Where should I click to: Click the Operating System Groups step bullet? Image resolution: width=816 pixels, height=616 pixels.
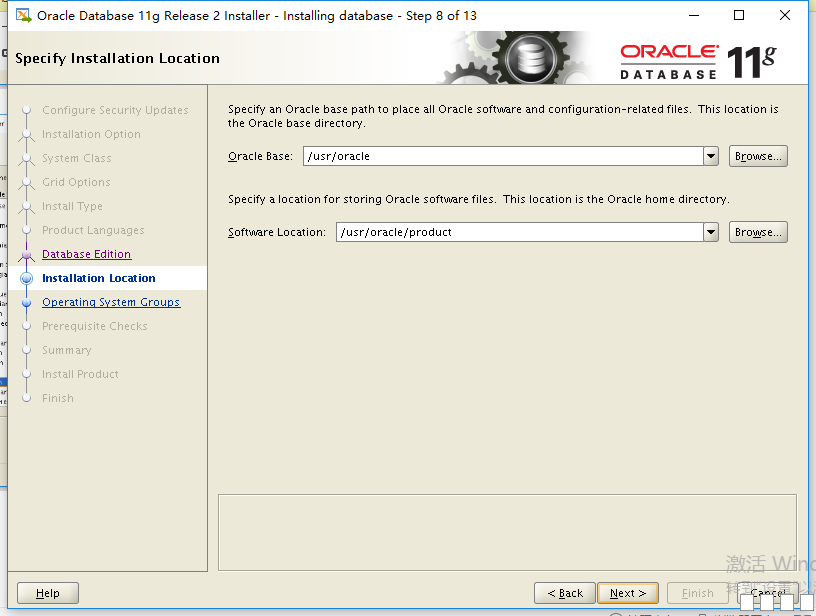pyautogui.click(x=26, y=303)
